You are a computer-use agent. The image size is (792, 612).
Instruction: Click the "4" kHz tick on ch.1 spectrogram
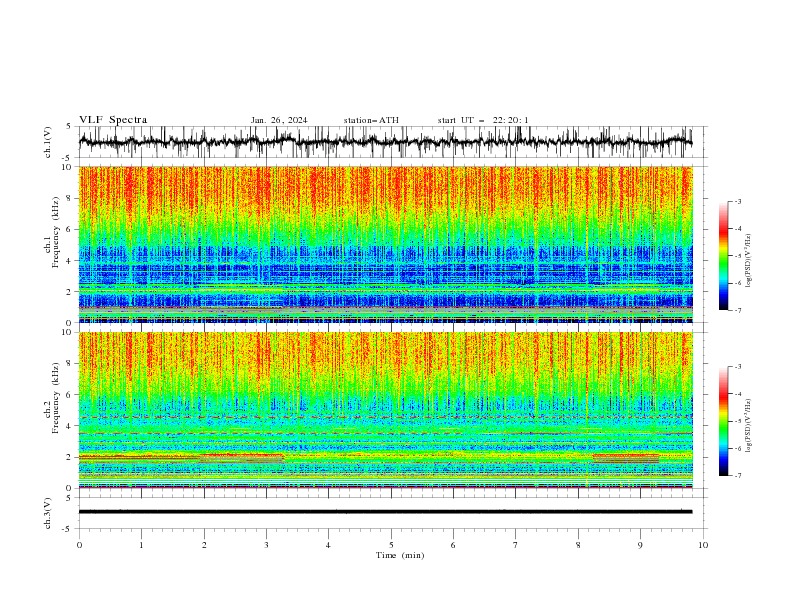click(70, 261)
